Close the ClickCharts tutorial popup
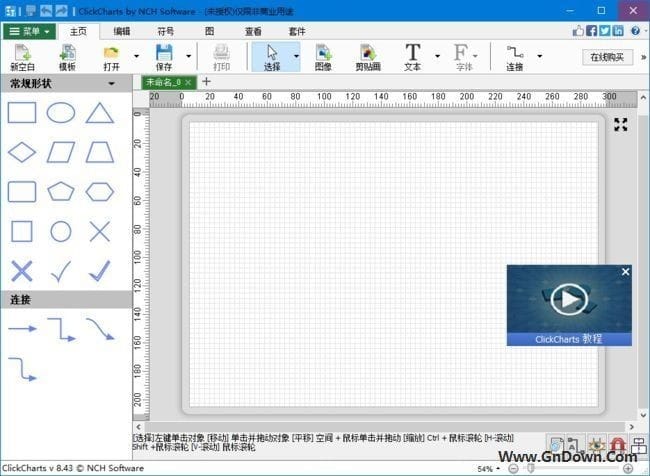Screen dimensions: 650x476 (x=626, y=272)
